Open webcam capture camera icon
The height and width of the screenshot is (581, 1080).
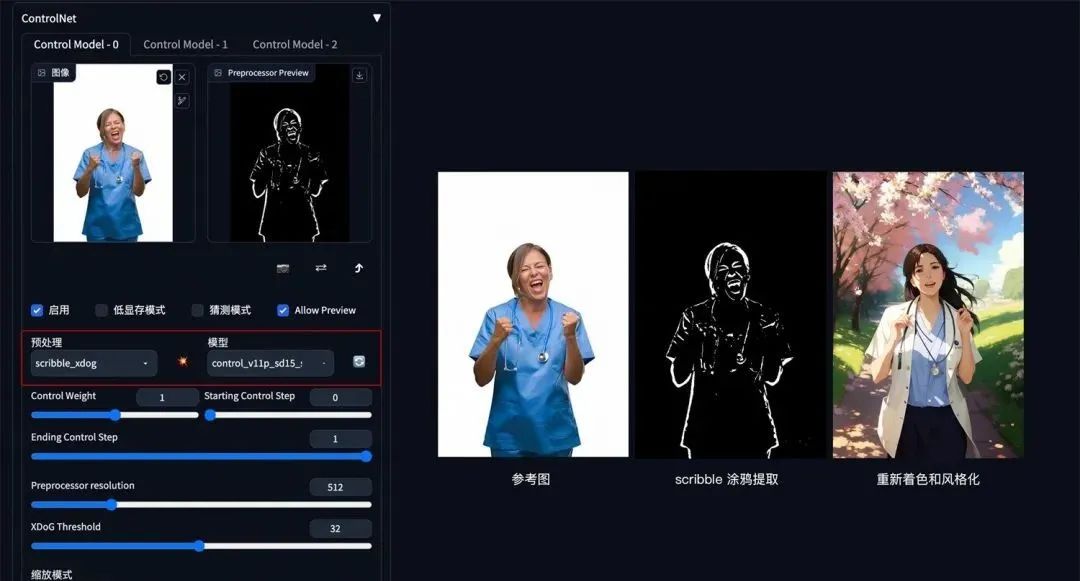pos(283,268)
